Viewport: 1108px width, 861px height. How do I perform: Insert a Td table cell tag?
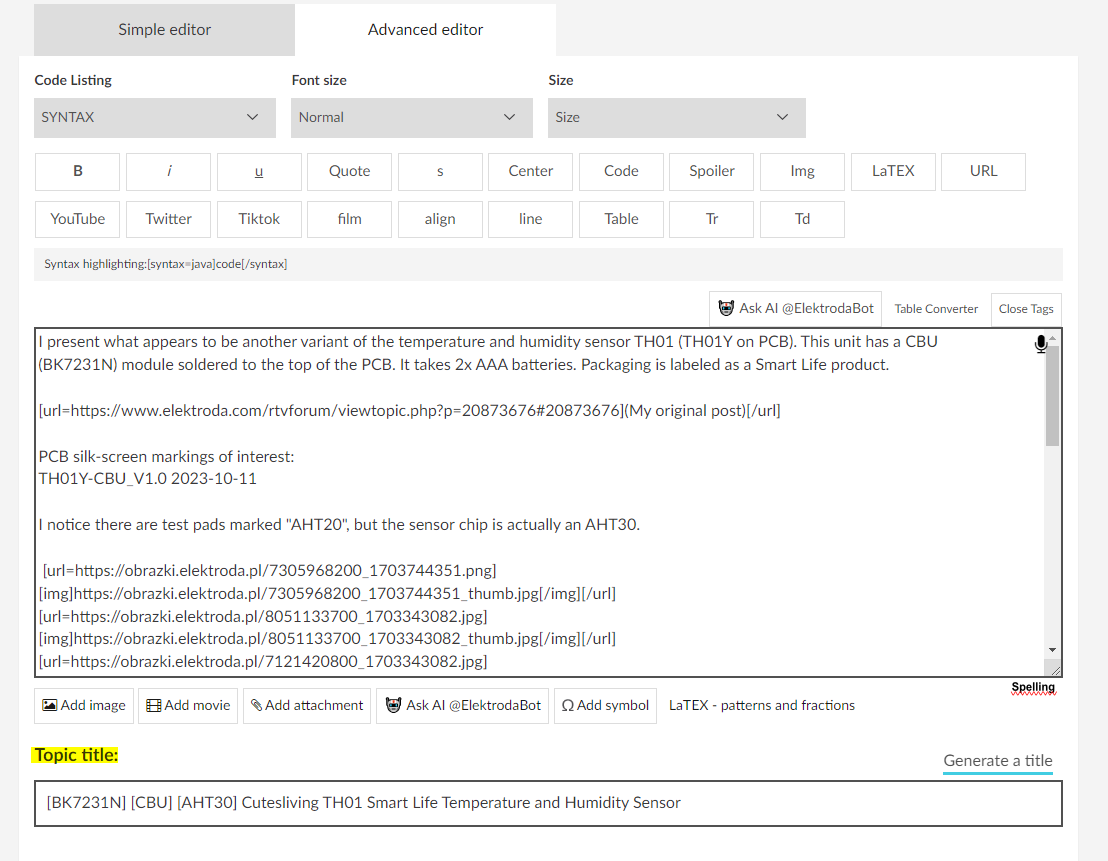802,219
